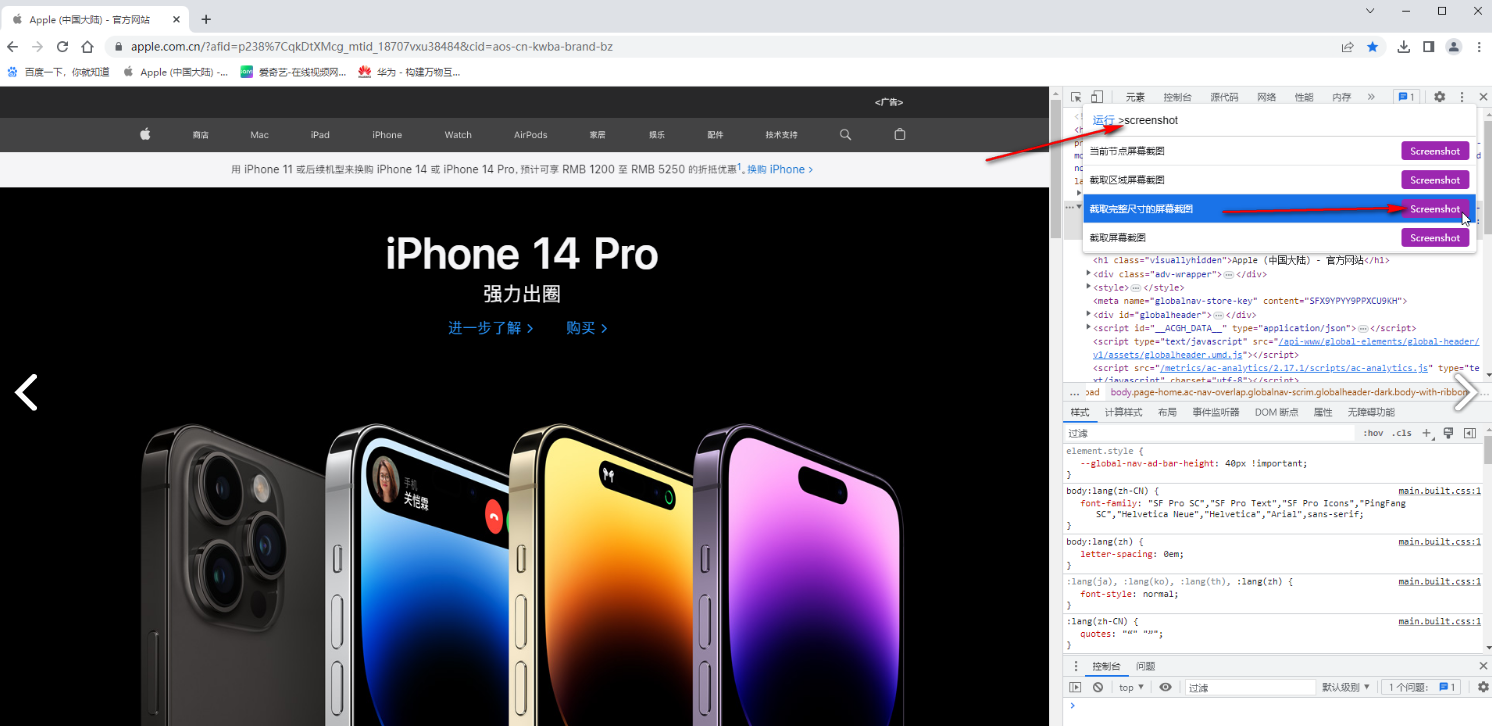The height and width of the screenshot is (726, 1492).
Task: Open the 计算样式 (Computed) tab
Action: click(1123, 412)
